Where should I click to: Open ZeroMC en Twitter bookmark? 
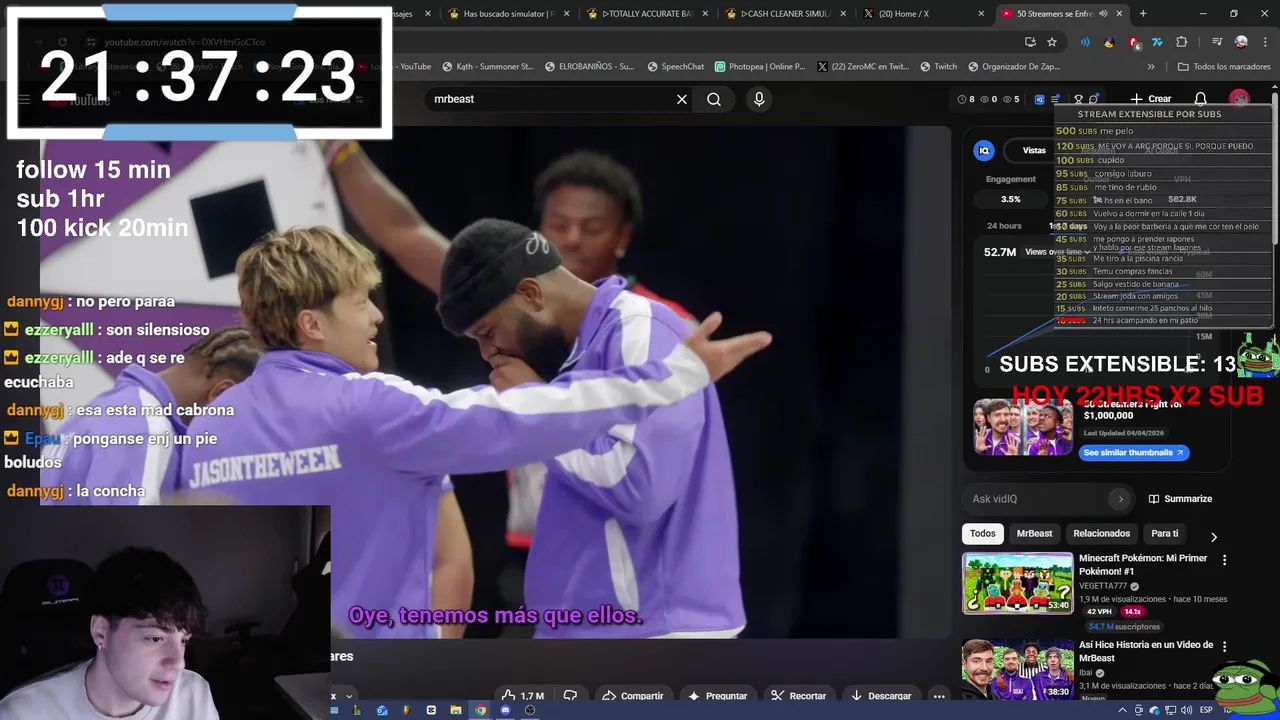tap(863, 67)
